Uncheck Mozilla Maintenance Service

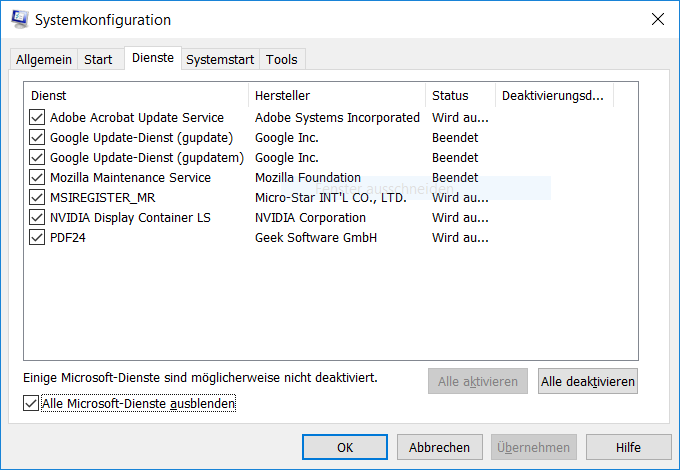[x=37, y=178]
